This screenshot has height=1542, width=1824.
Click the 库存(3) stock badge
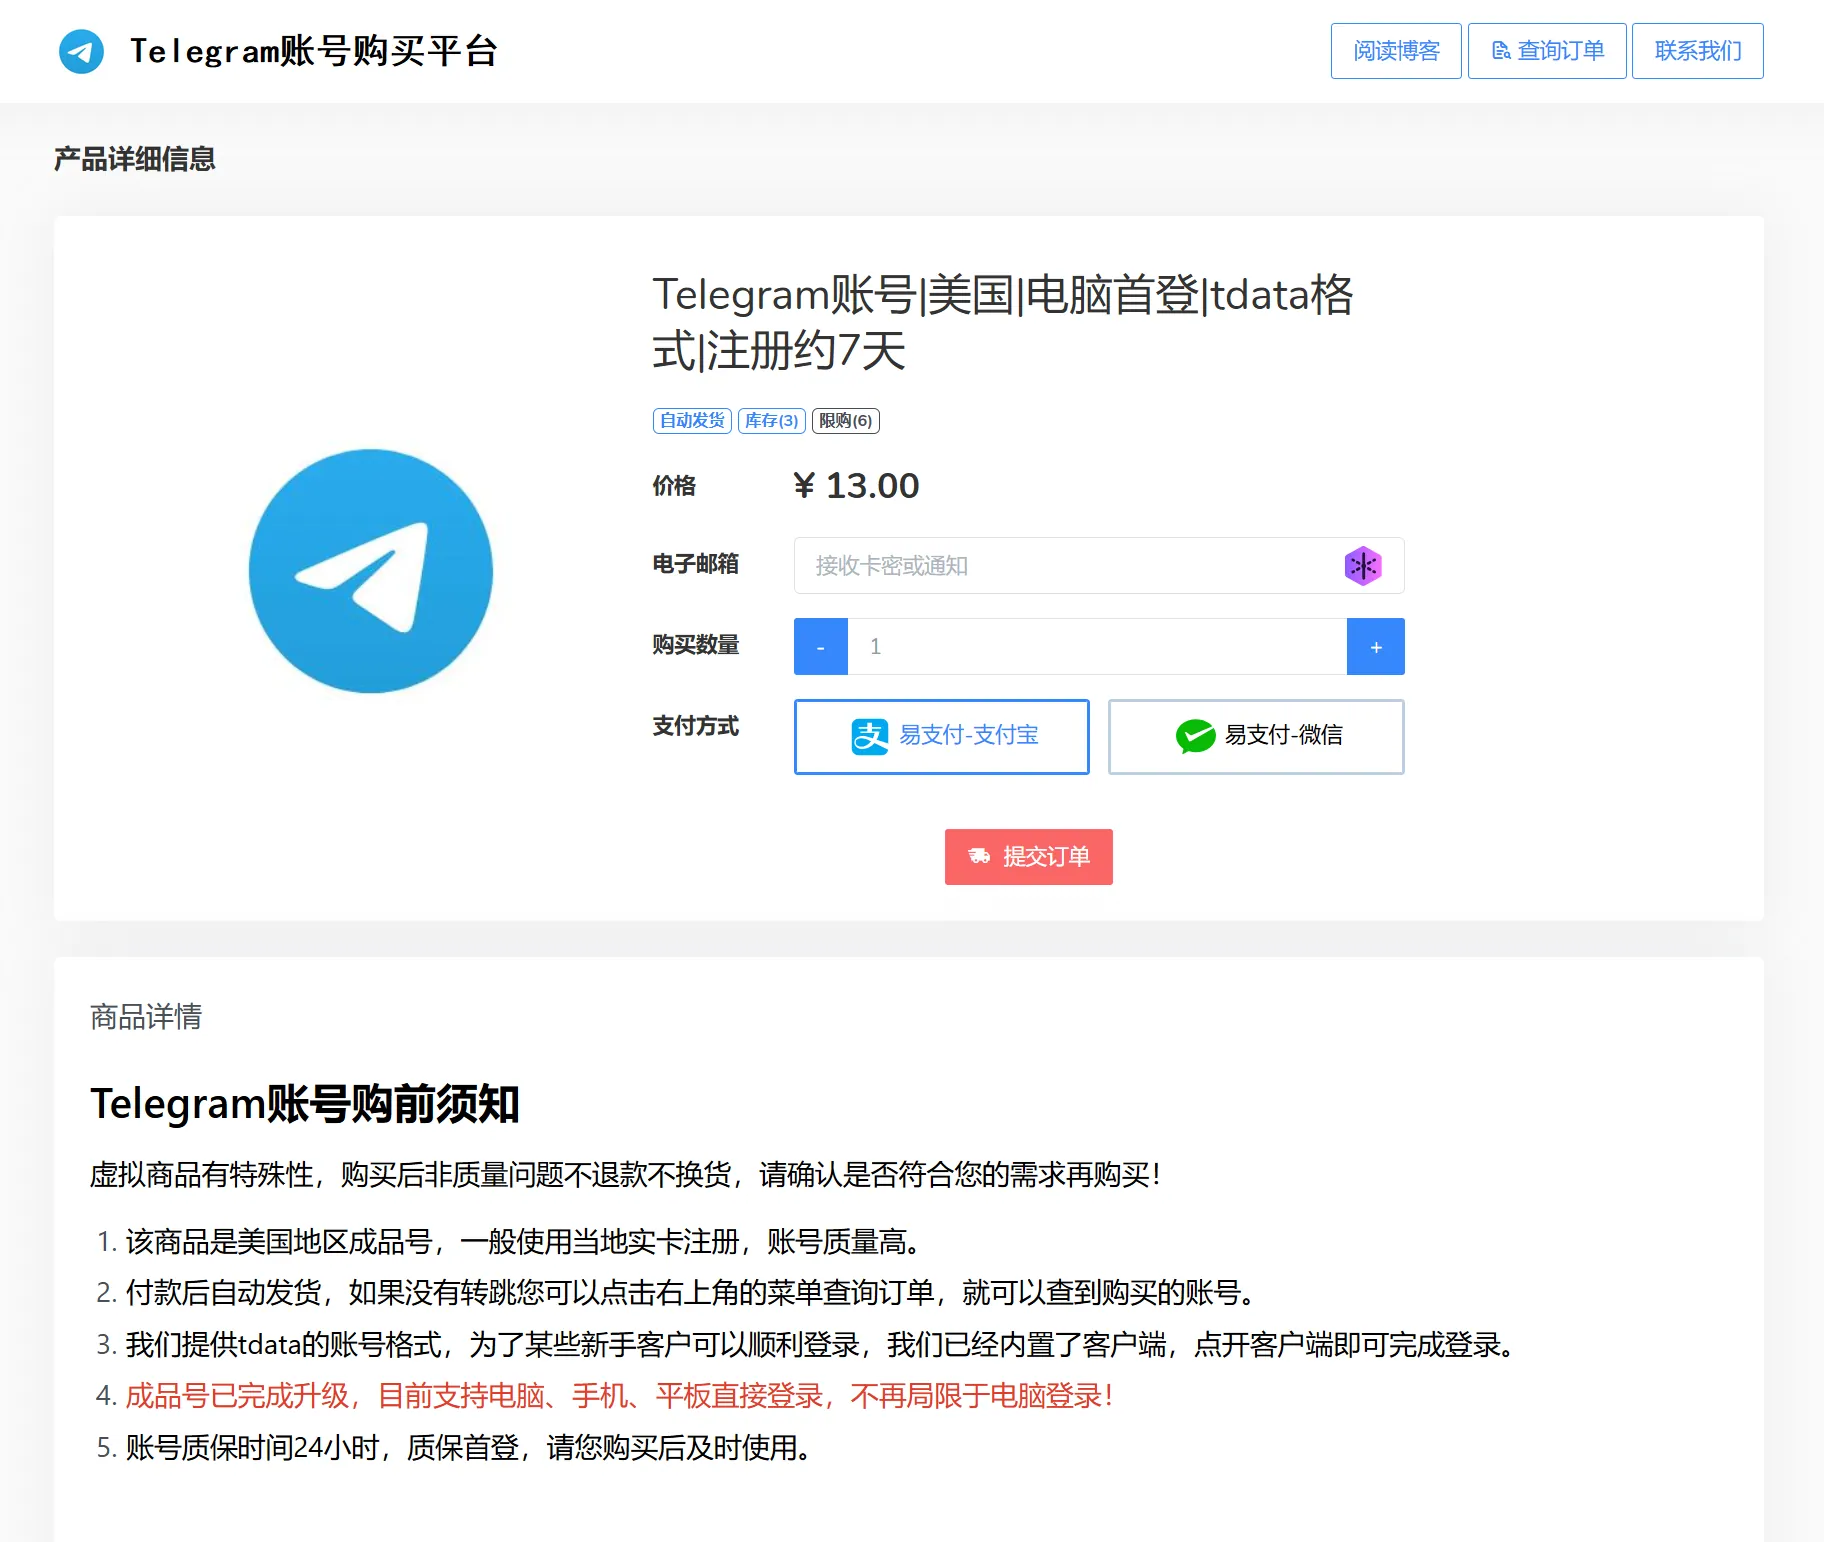tap(771, 421)
